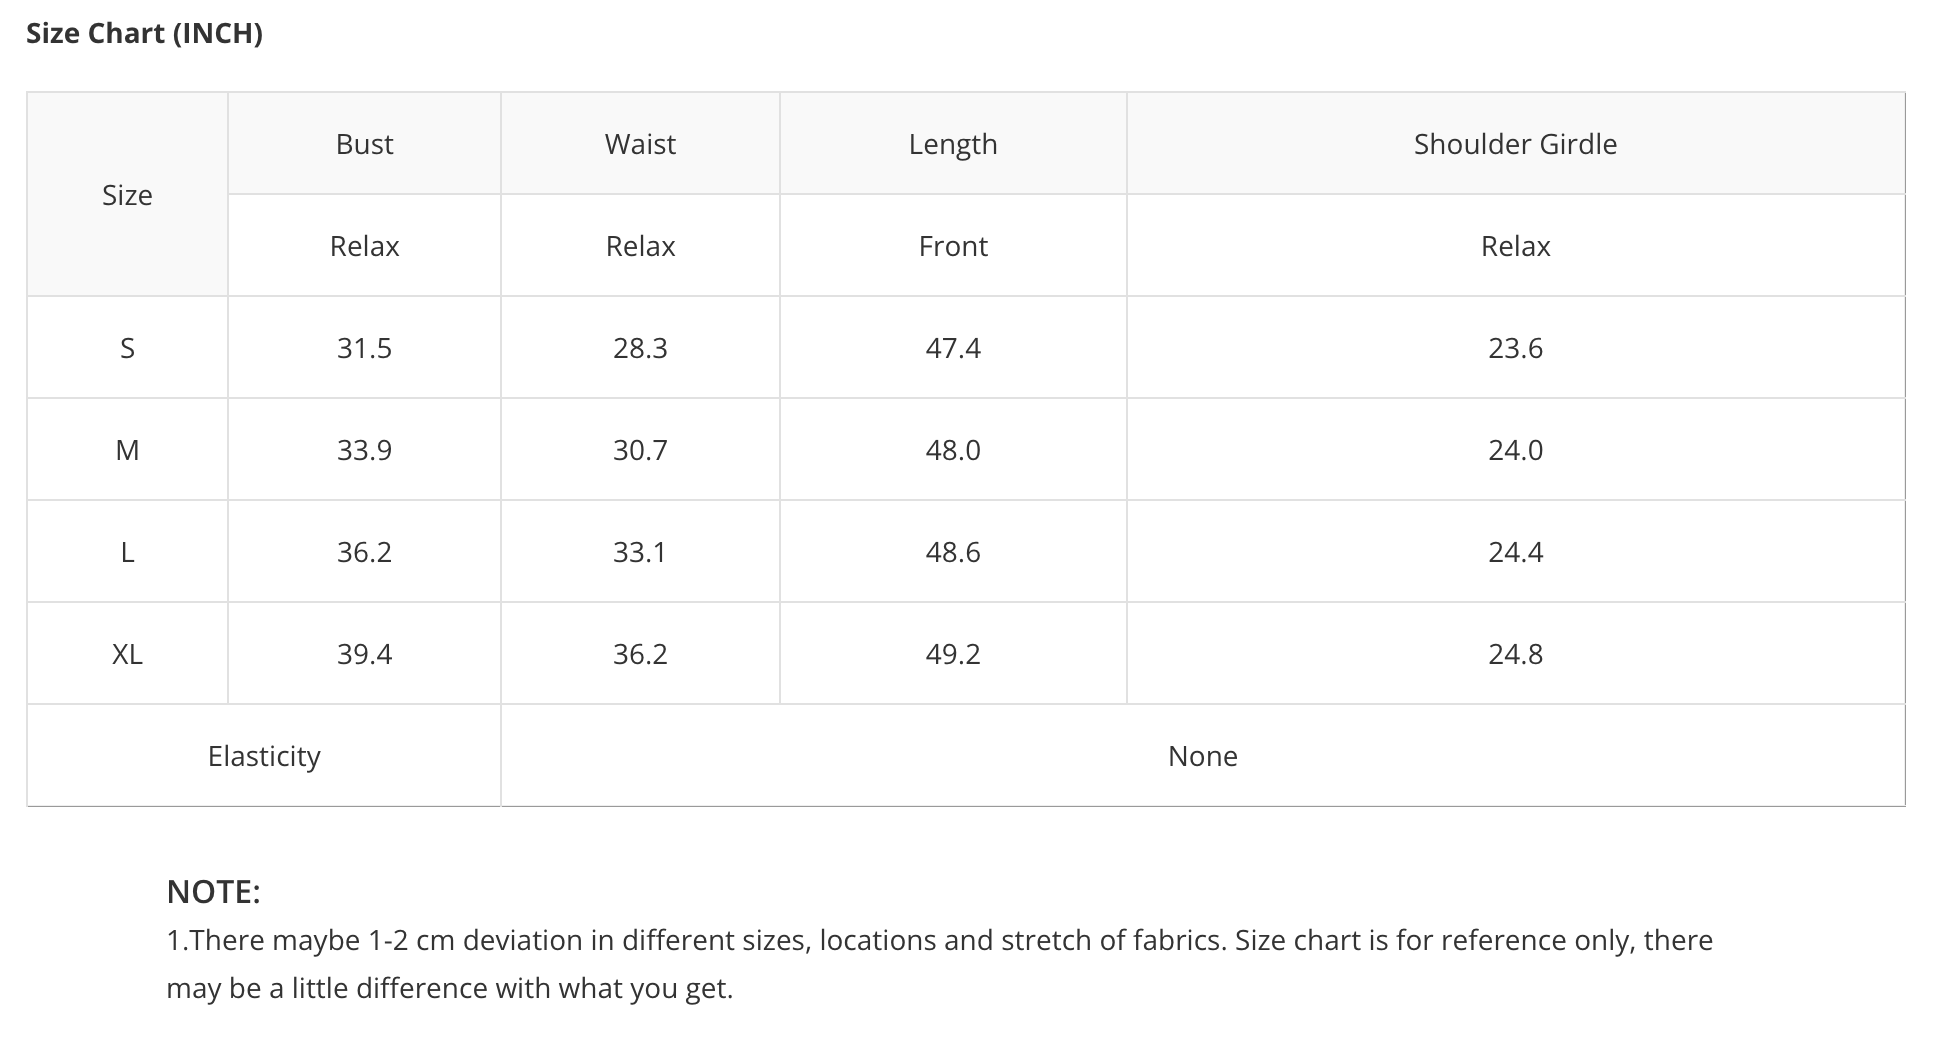Click the Elasticity row label
1942x1046 pixels.
click(264, 756)
